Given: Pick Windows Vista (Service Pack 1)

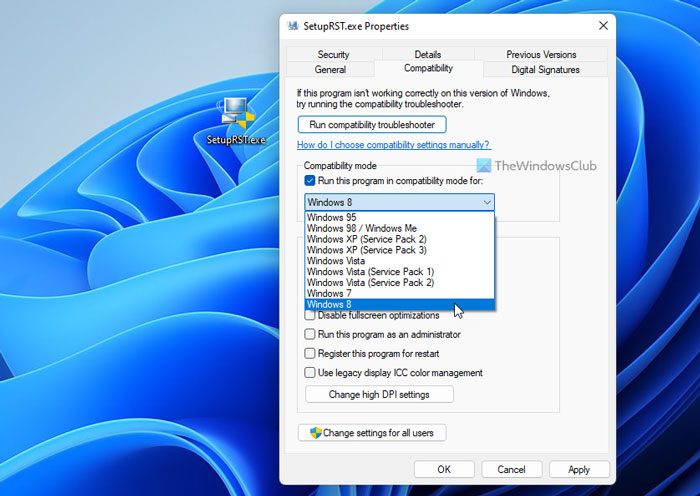Looking at the screenshot, I should click(x=400, y=271).
